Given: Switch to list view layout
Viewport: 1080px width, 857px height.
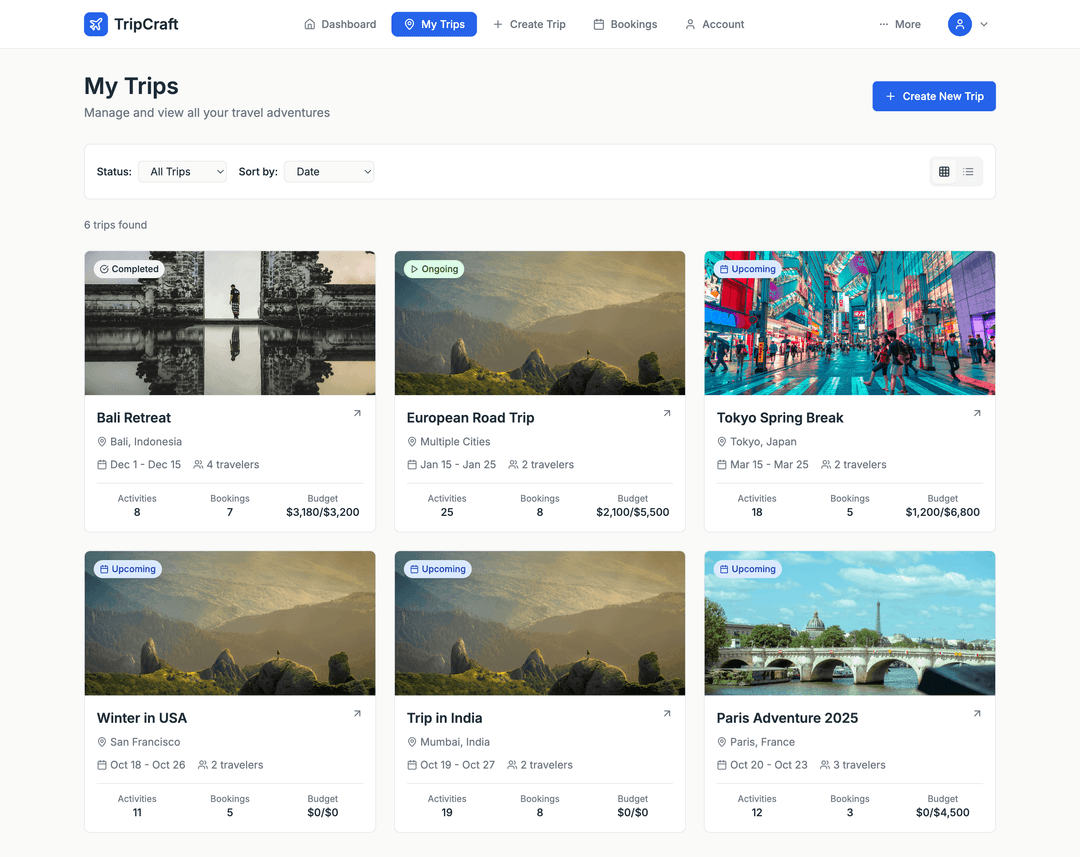Looking at the screenshot, I should (x=969, y=171).
